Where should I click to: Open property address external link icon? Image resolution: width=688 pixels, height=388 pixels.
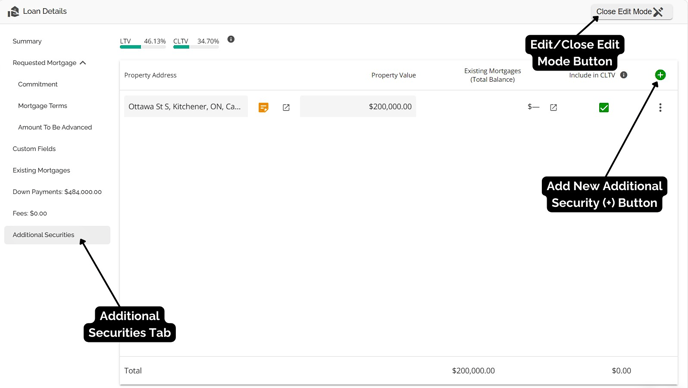(286, 108)
